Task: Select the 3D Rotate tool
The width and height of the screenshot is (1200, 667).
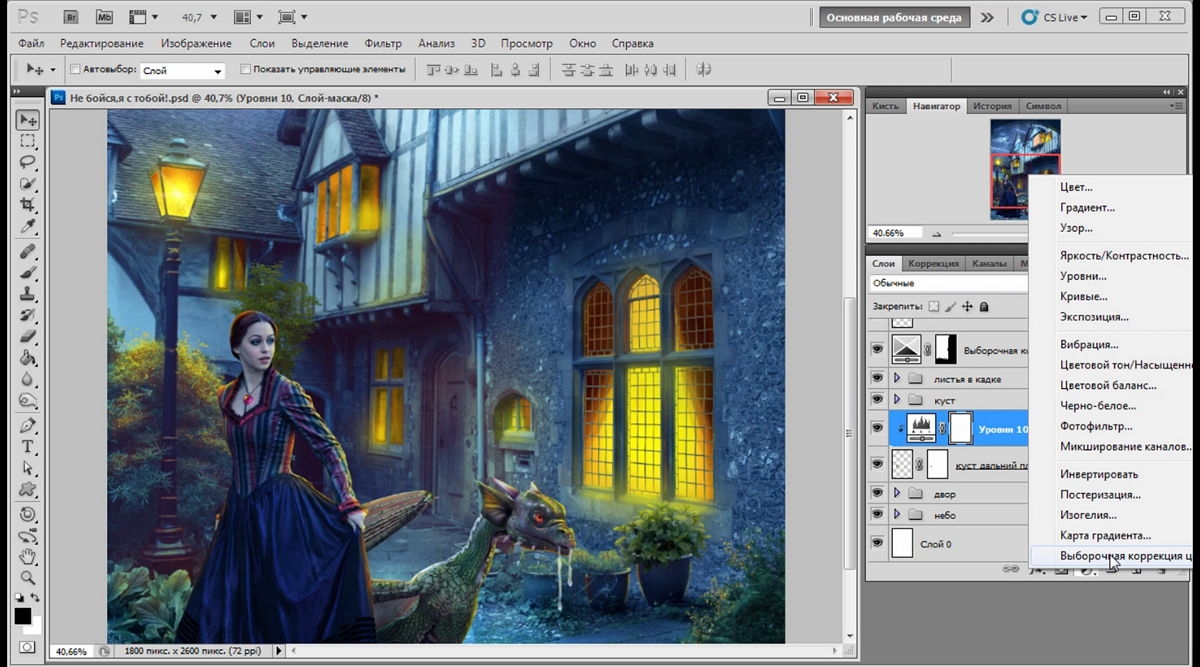Action: (x=28, y=514)
